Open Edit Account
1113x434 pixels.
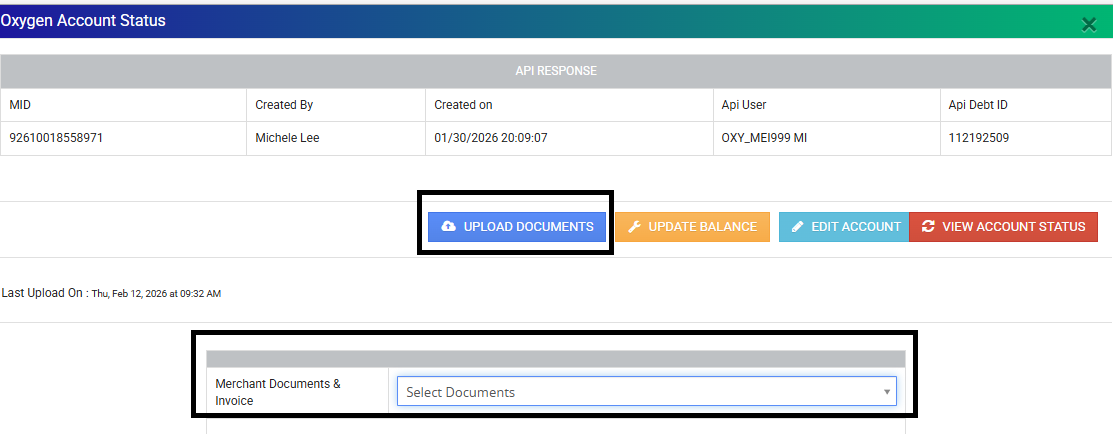[844, 227]
